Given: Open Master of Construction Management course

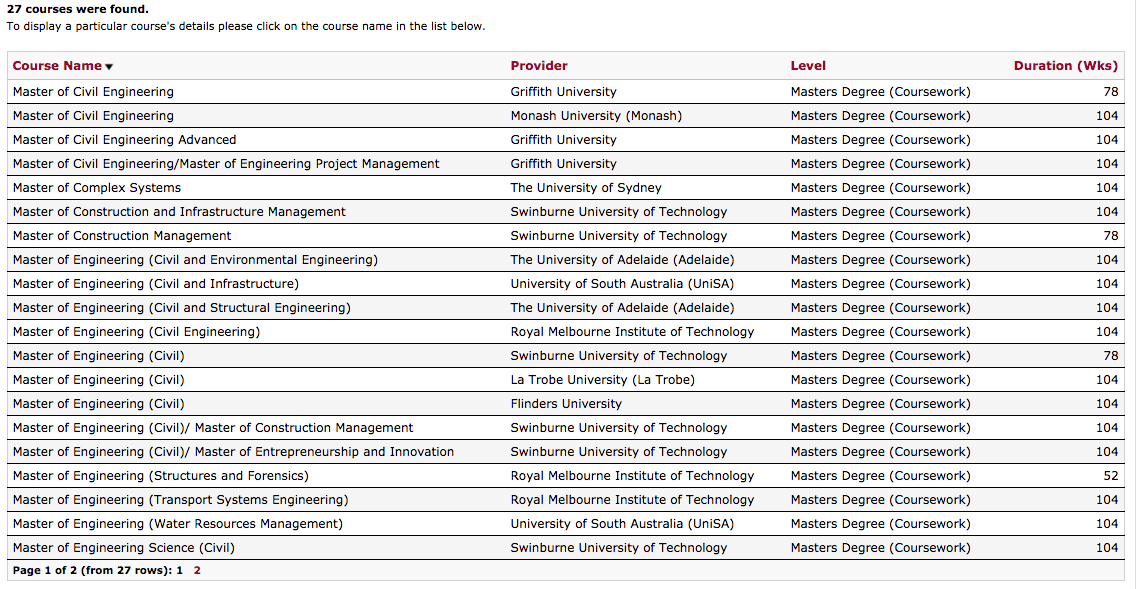Looking at the screenshot, I should 122,236.
